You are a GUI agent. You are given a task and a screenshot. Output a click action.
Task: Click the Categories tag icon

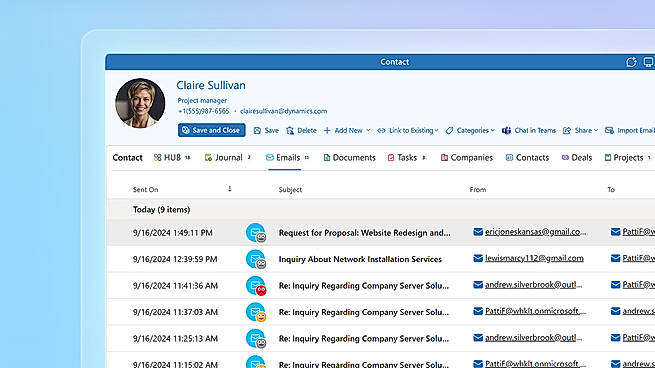449,131
